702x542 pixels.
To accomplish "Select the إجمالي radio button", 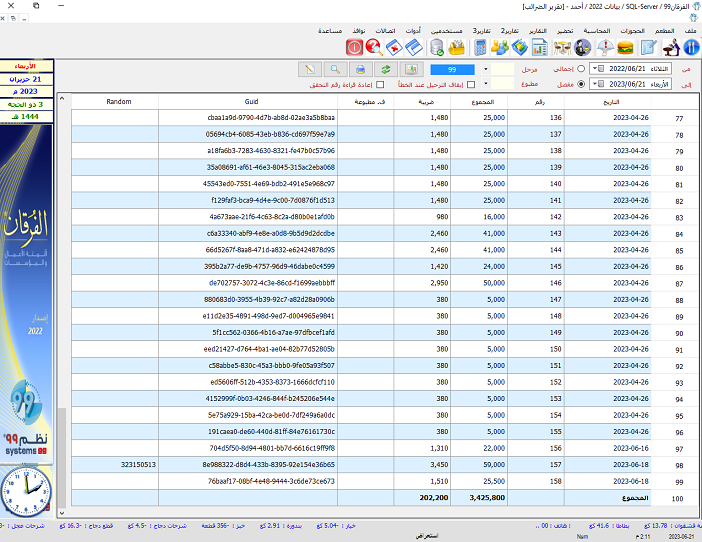I will pos(582,69).
